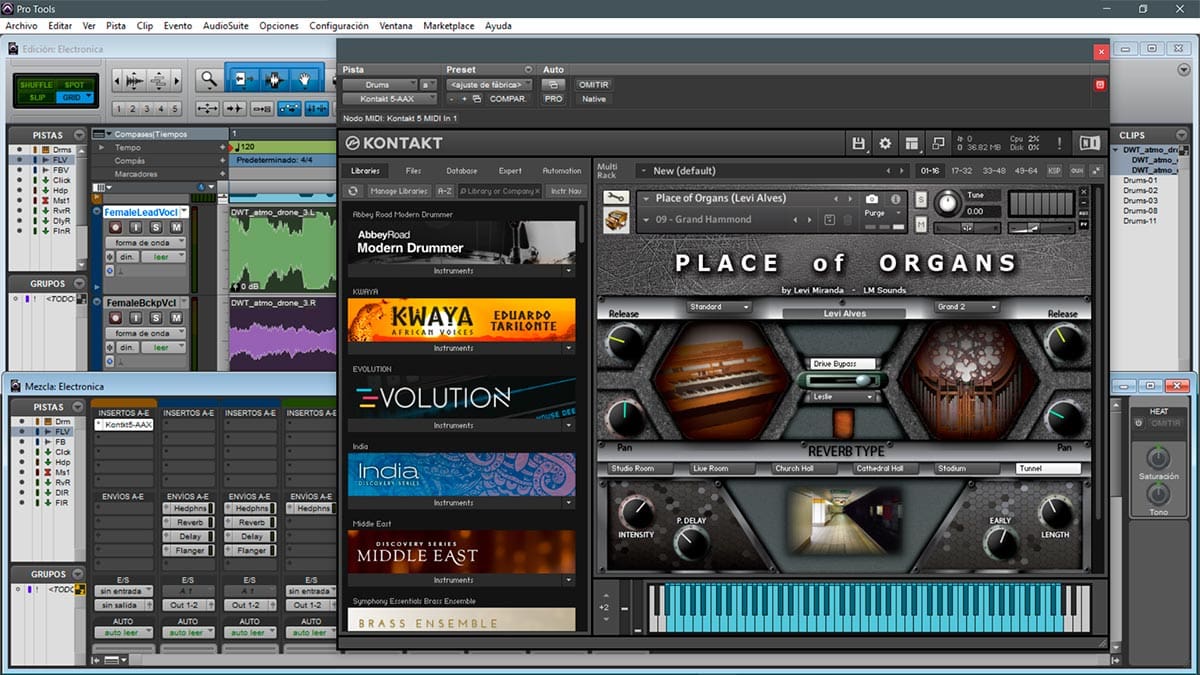Click the compare copy settings icon in Auto section

554,85
